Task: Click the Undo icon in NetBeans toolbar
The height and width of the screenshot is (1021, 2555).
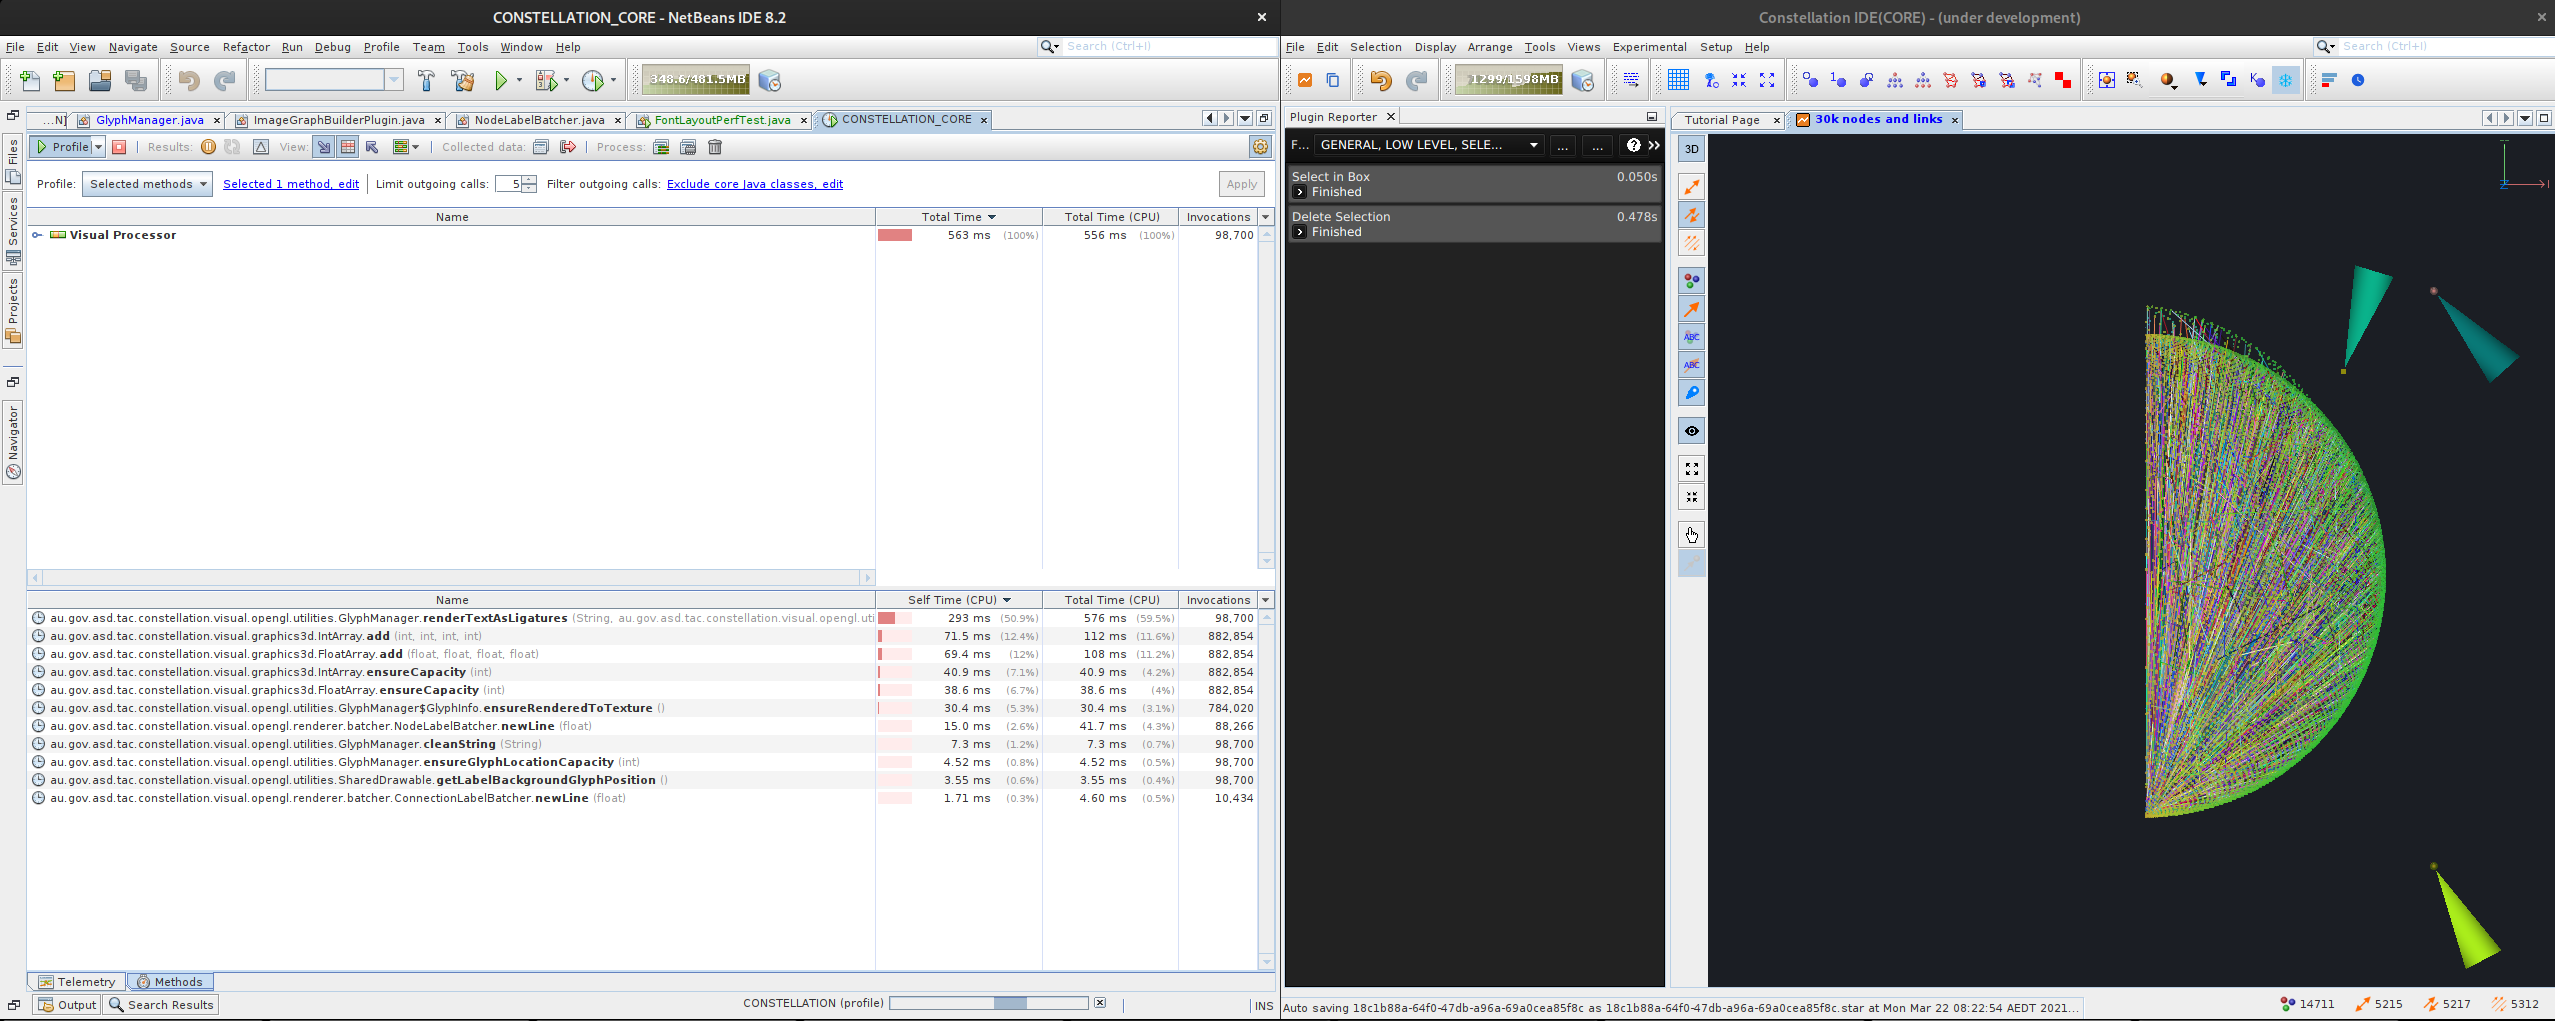Action: 189,80
